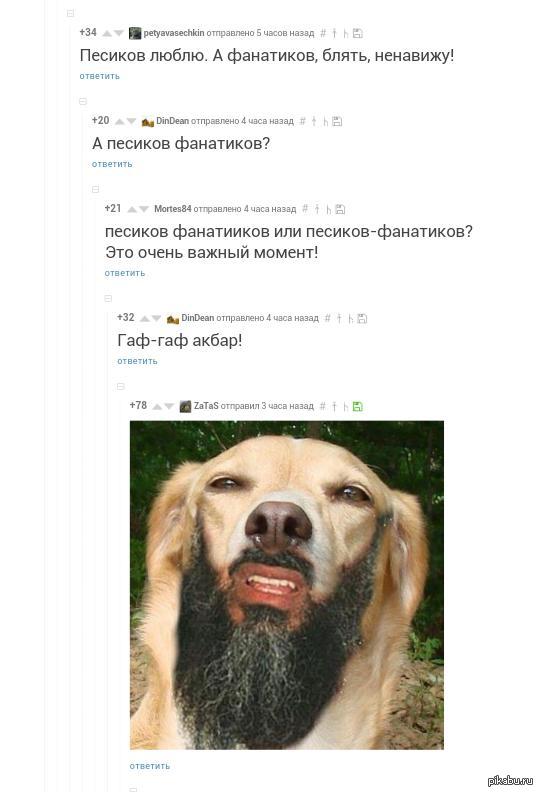The image size is (538, 792).
Task: Save petyavasechkin's comment with the floppy icon
Action: [358, 33]
